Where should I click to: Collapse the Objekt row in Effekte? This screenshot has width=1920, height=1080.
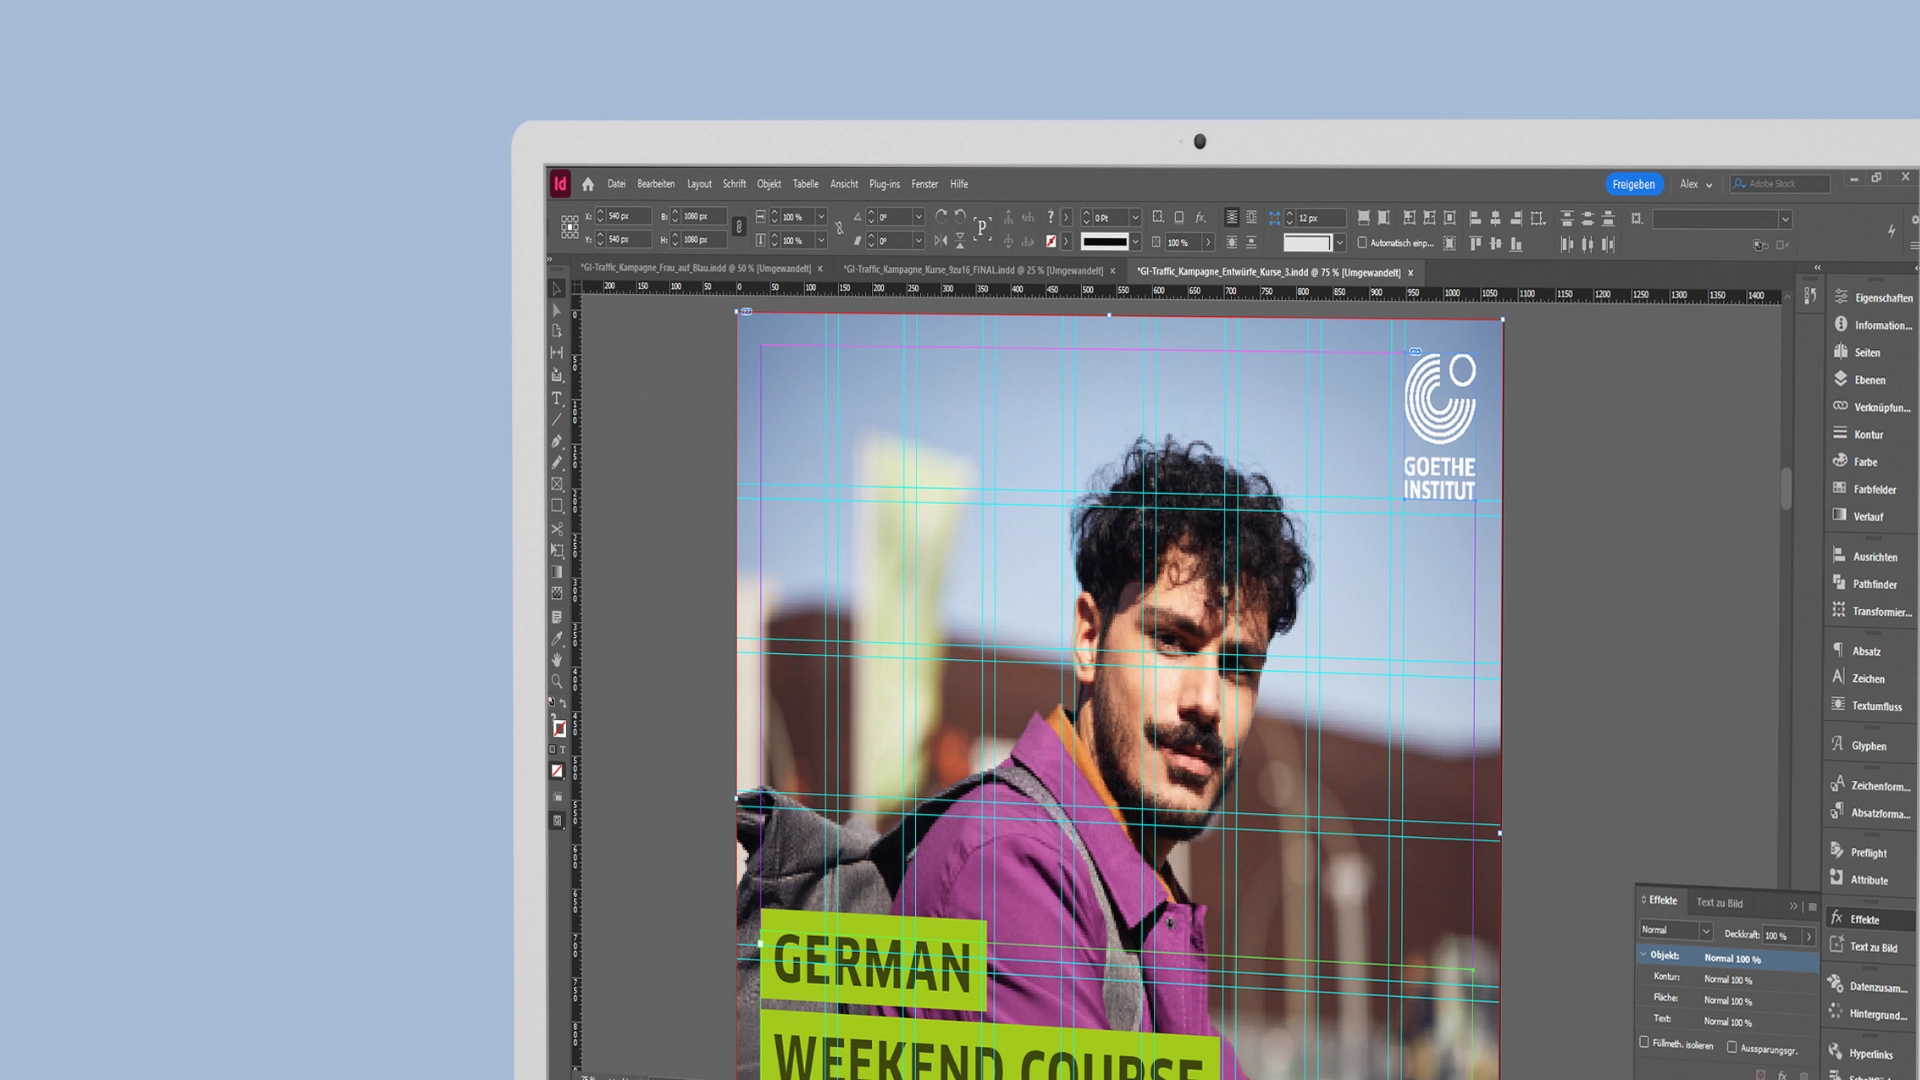[1643, 955]
